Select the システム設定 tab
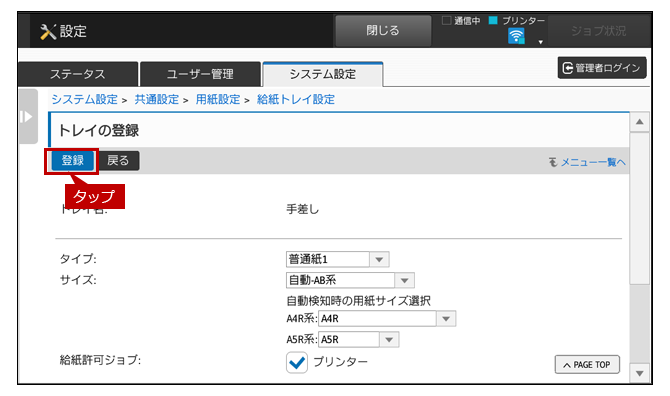The height and width of the screenshot is (396, 670). [x=323, y=74]
